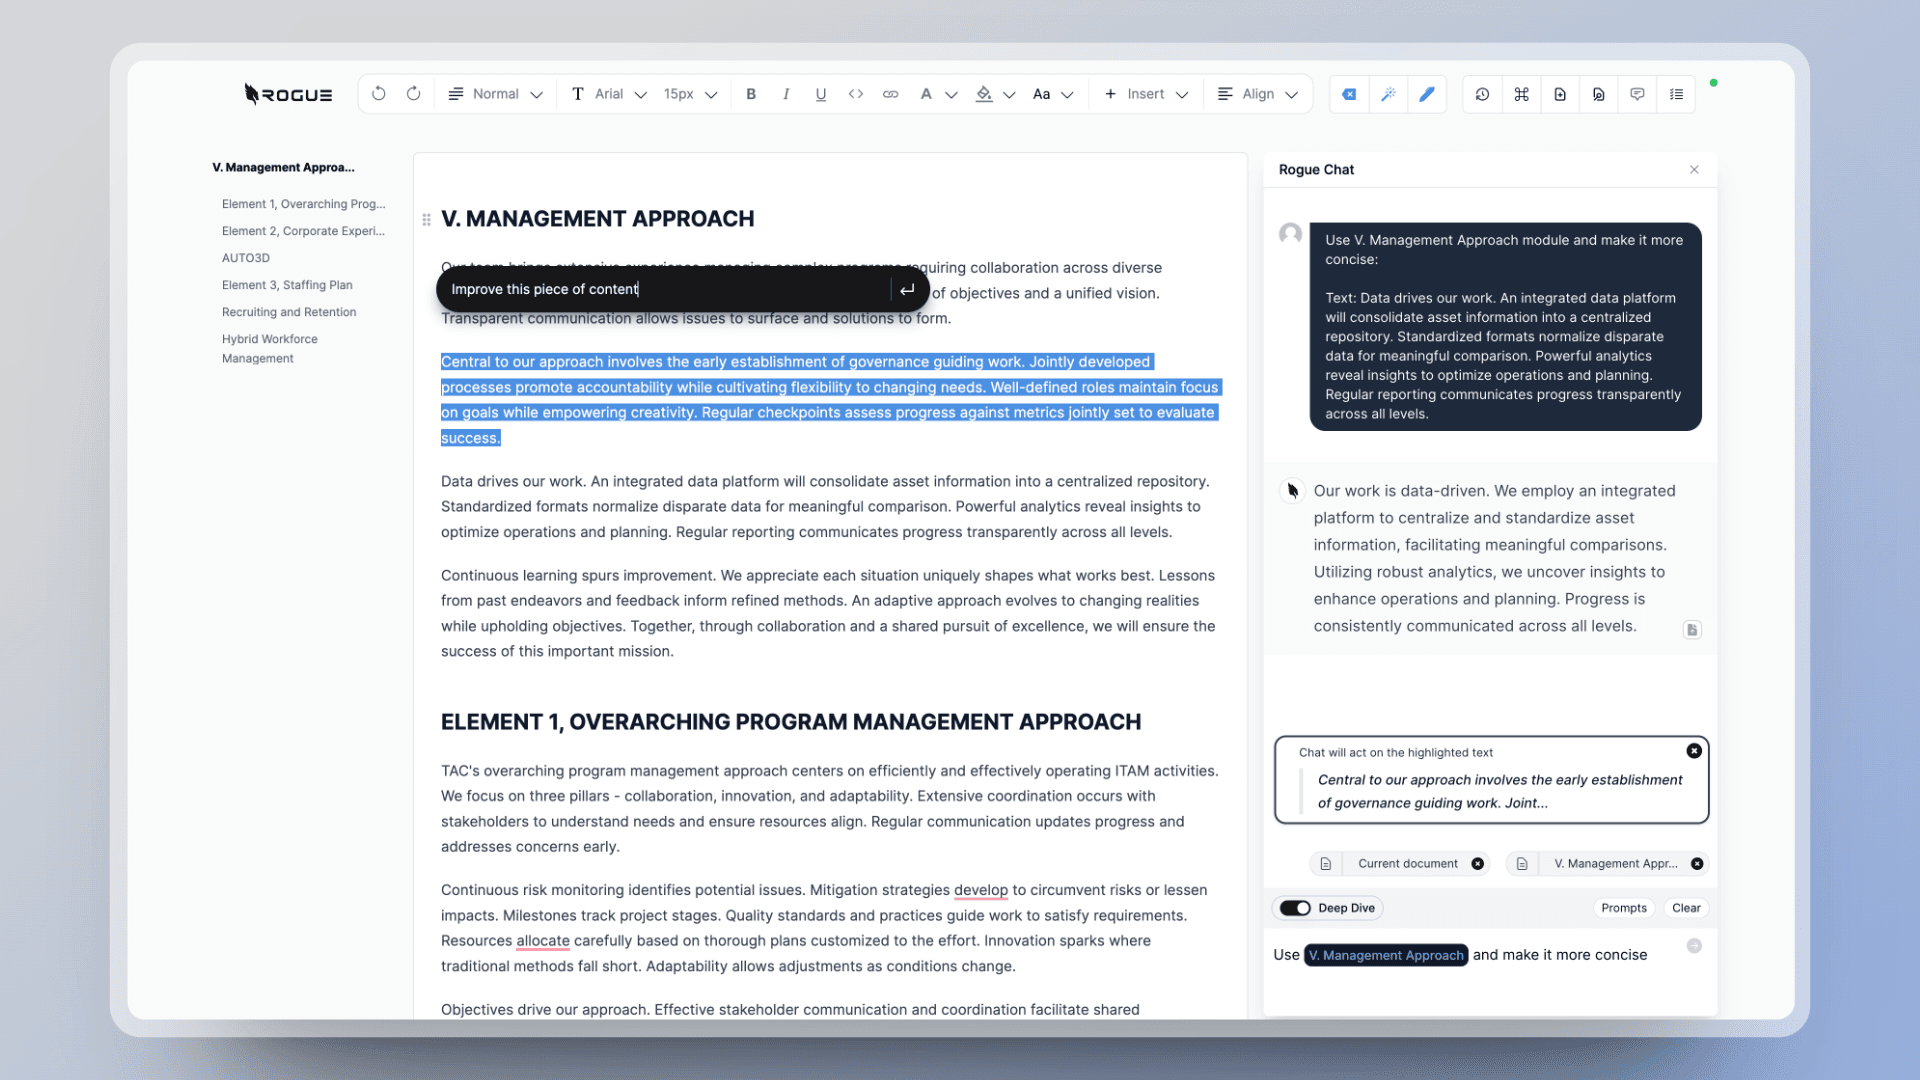Screen dimensions: 1920x1080
Task: Click the highlight fill bucket icon
Action: click(x=984, y=94)
